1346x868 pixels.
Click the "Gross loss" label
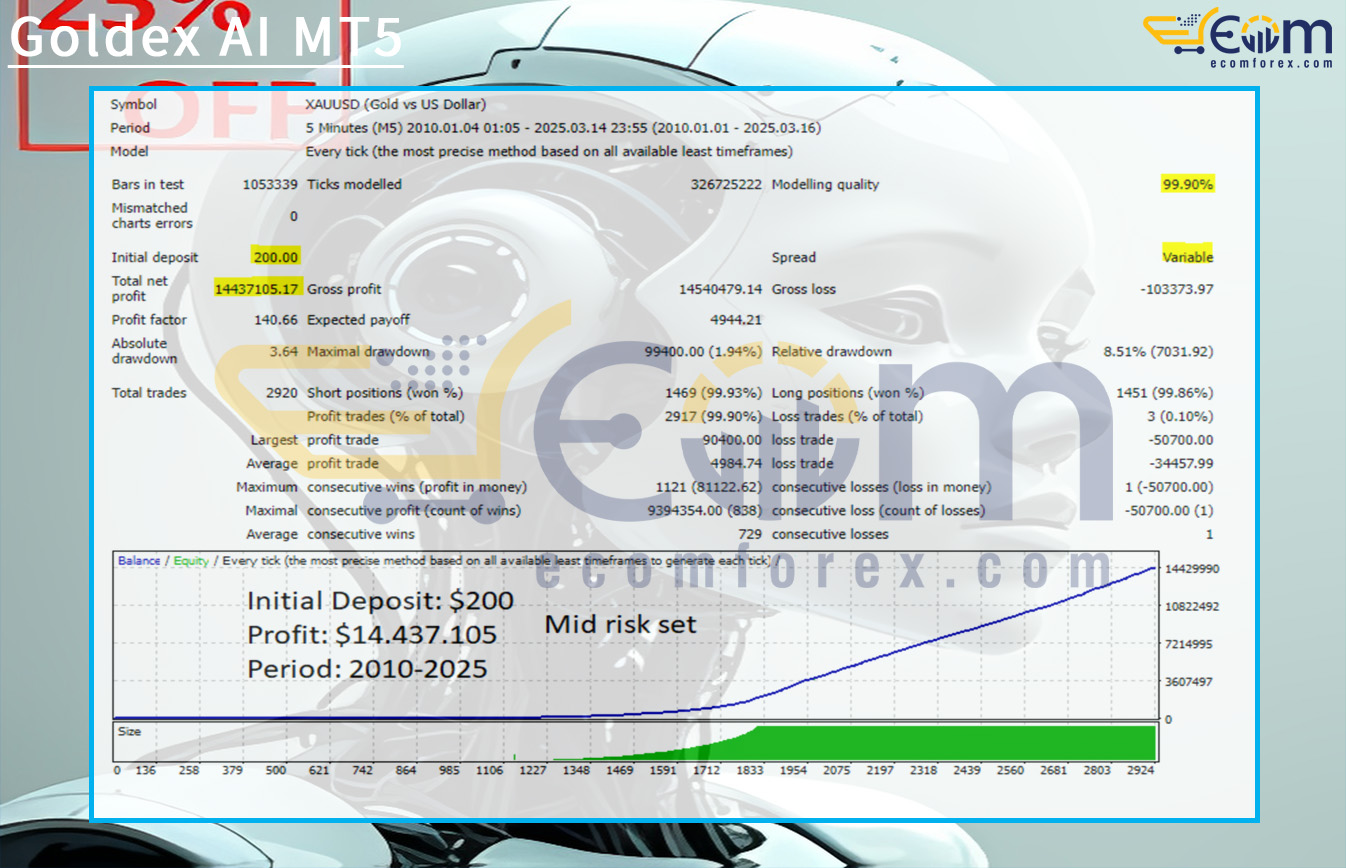pos(804,289)
